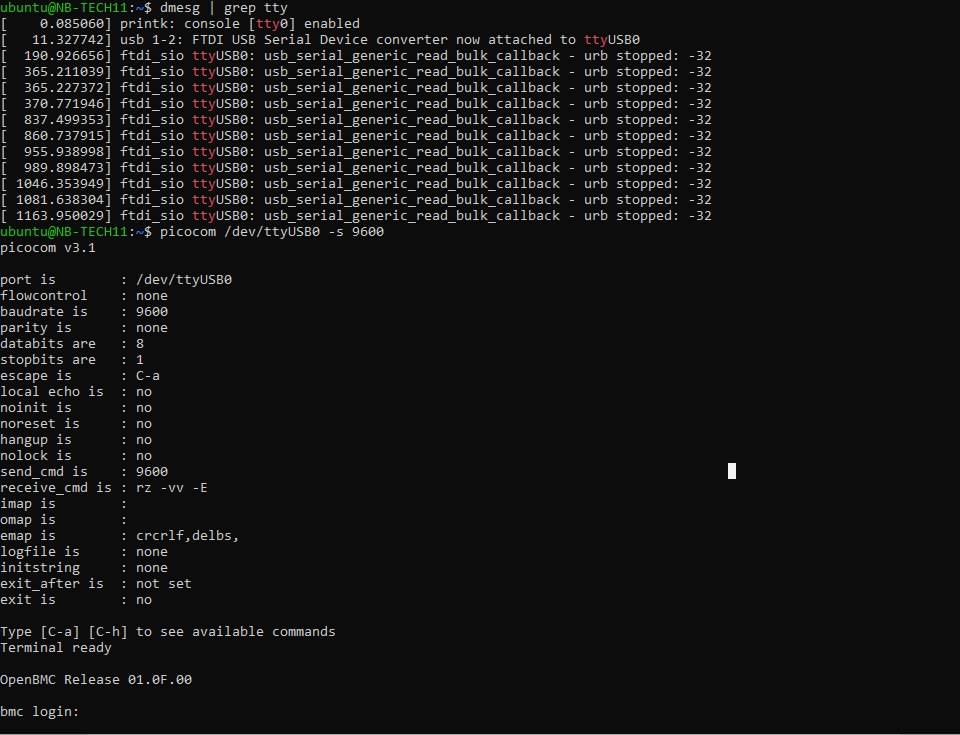Click the 'emap is' value crcrlf,delbs,
Image resolution: width=960 pixels, height=735 pixels.
(188, 536)
